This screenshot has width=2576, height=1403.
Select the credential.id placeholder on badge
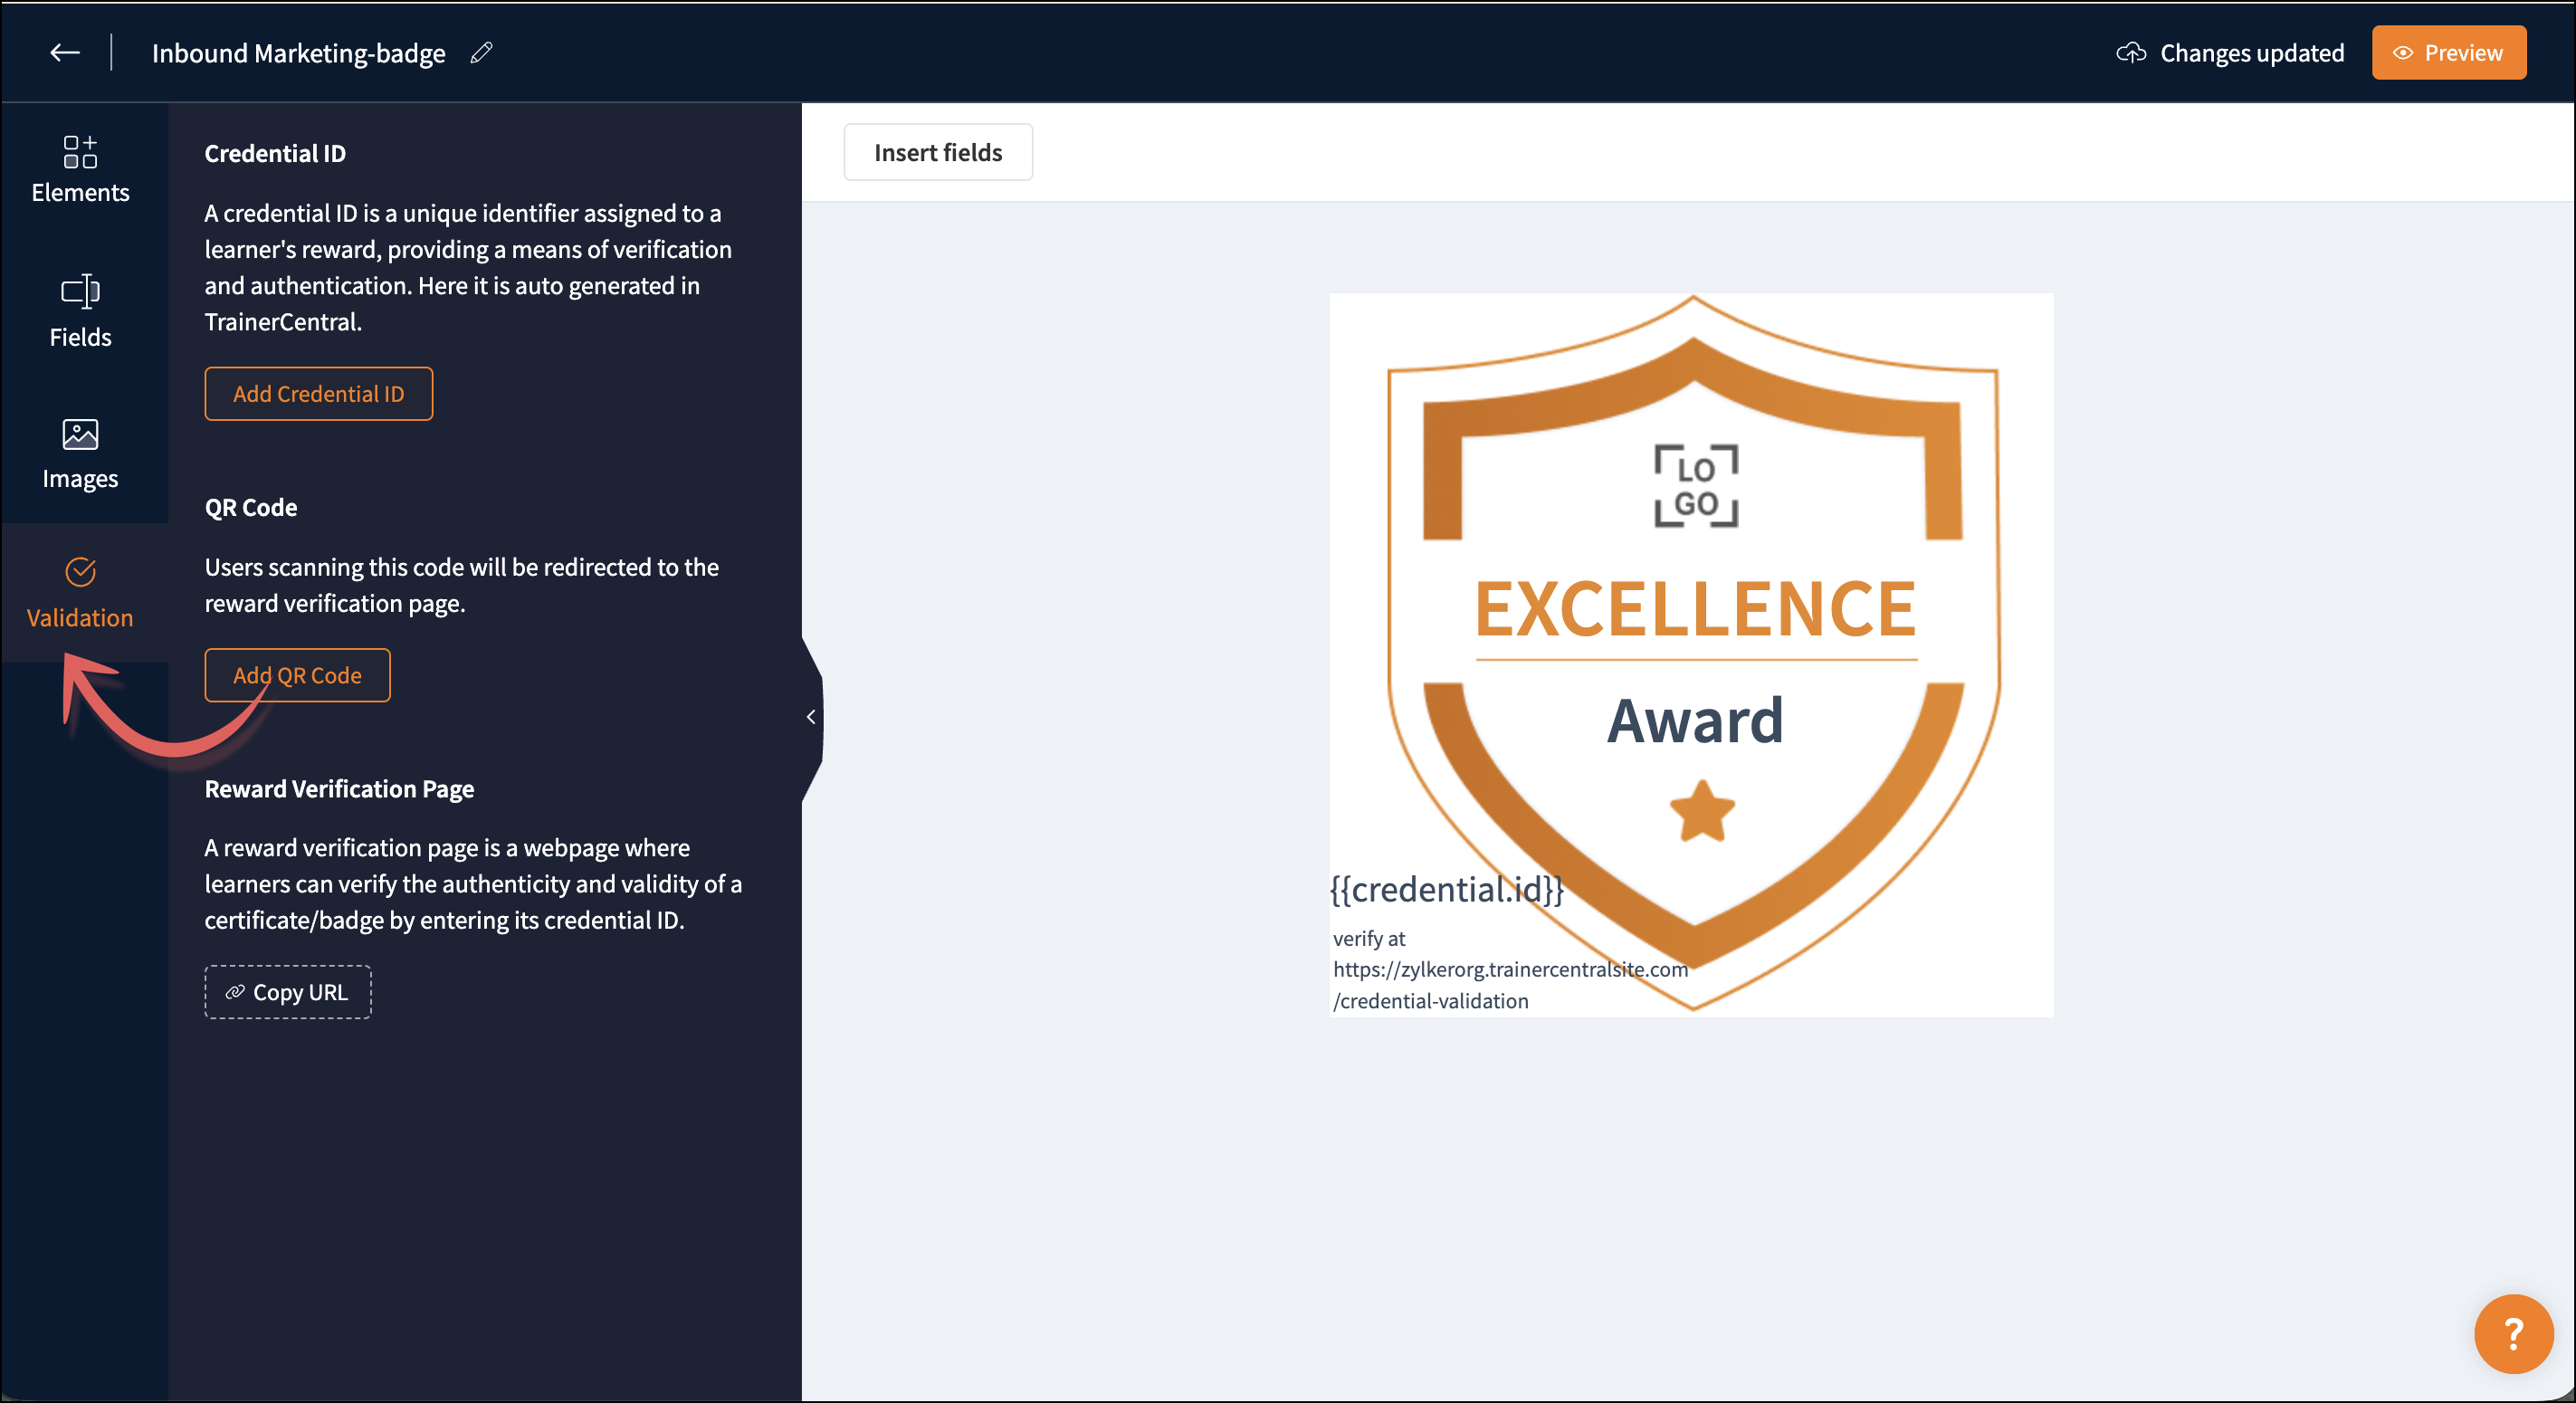[1446, 889]
